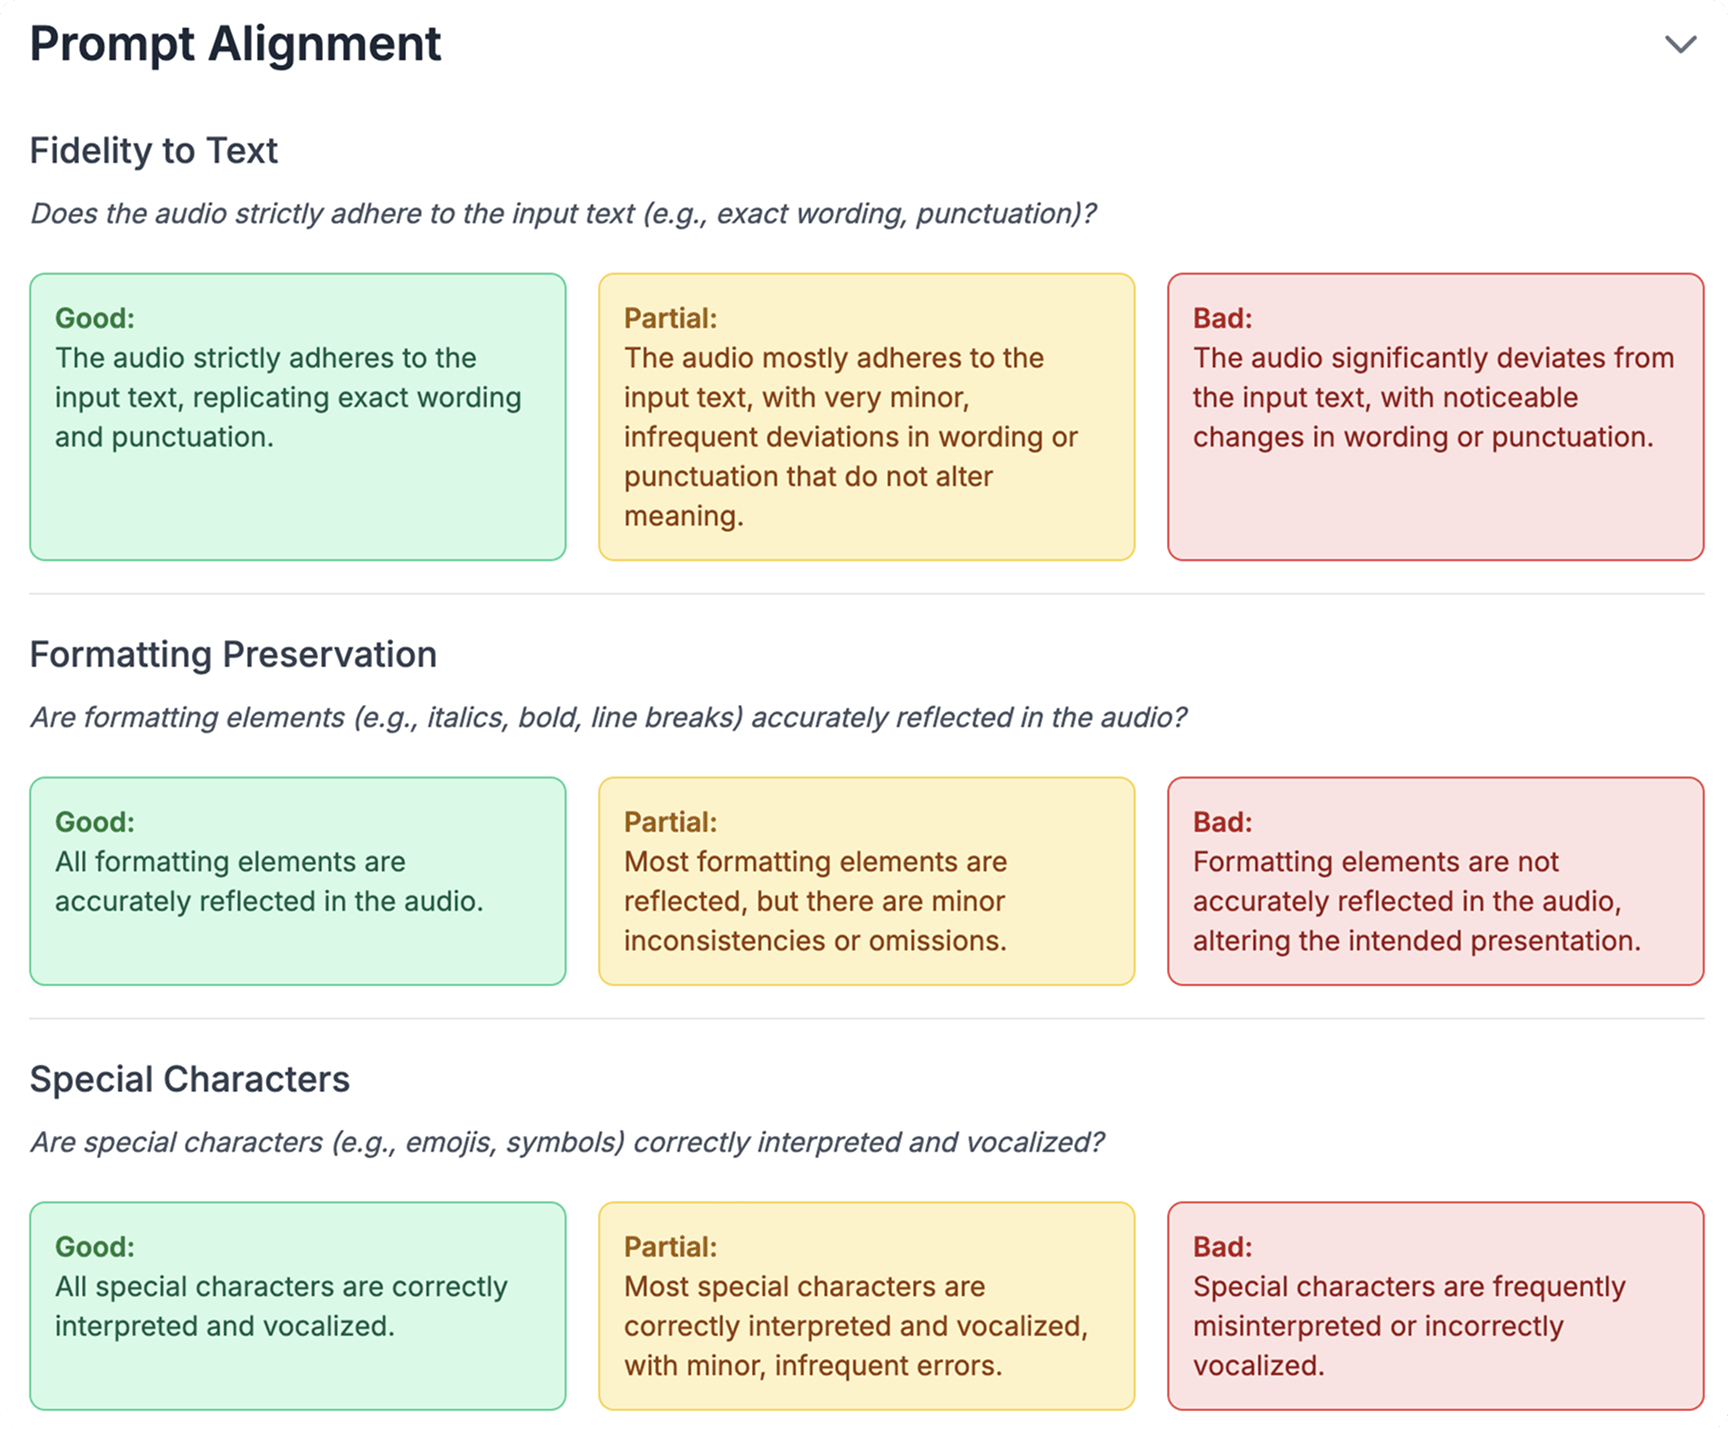Pick Bad card under Special Characters
The image size is (1728, 1429).
point(1436,1306)
